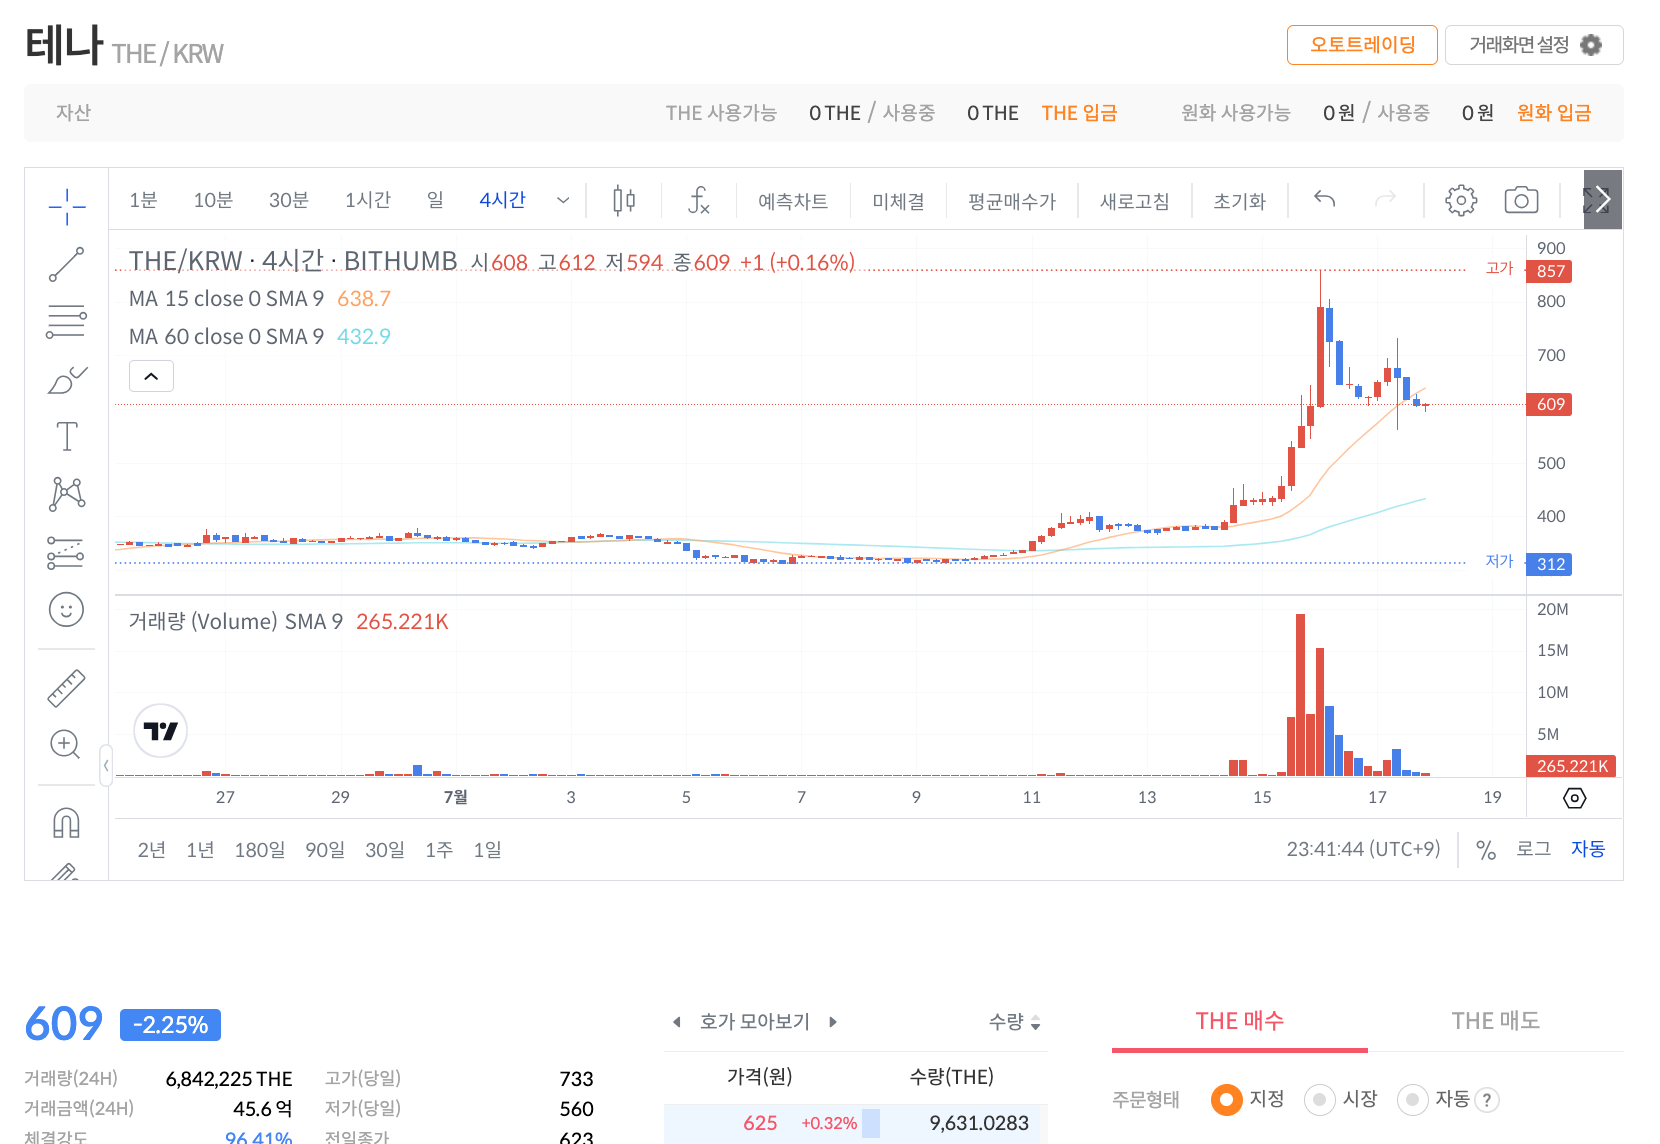The height and width of the screenshot is (1144, 1660).
Task: Switch to 일 daily interval
Action: [435, 200]
